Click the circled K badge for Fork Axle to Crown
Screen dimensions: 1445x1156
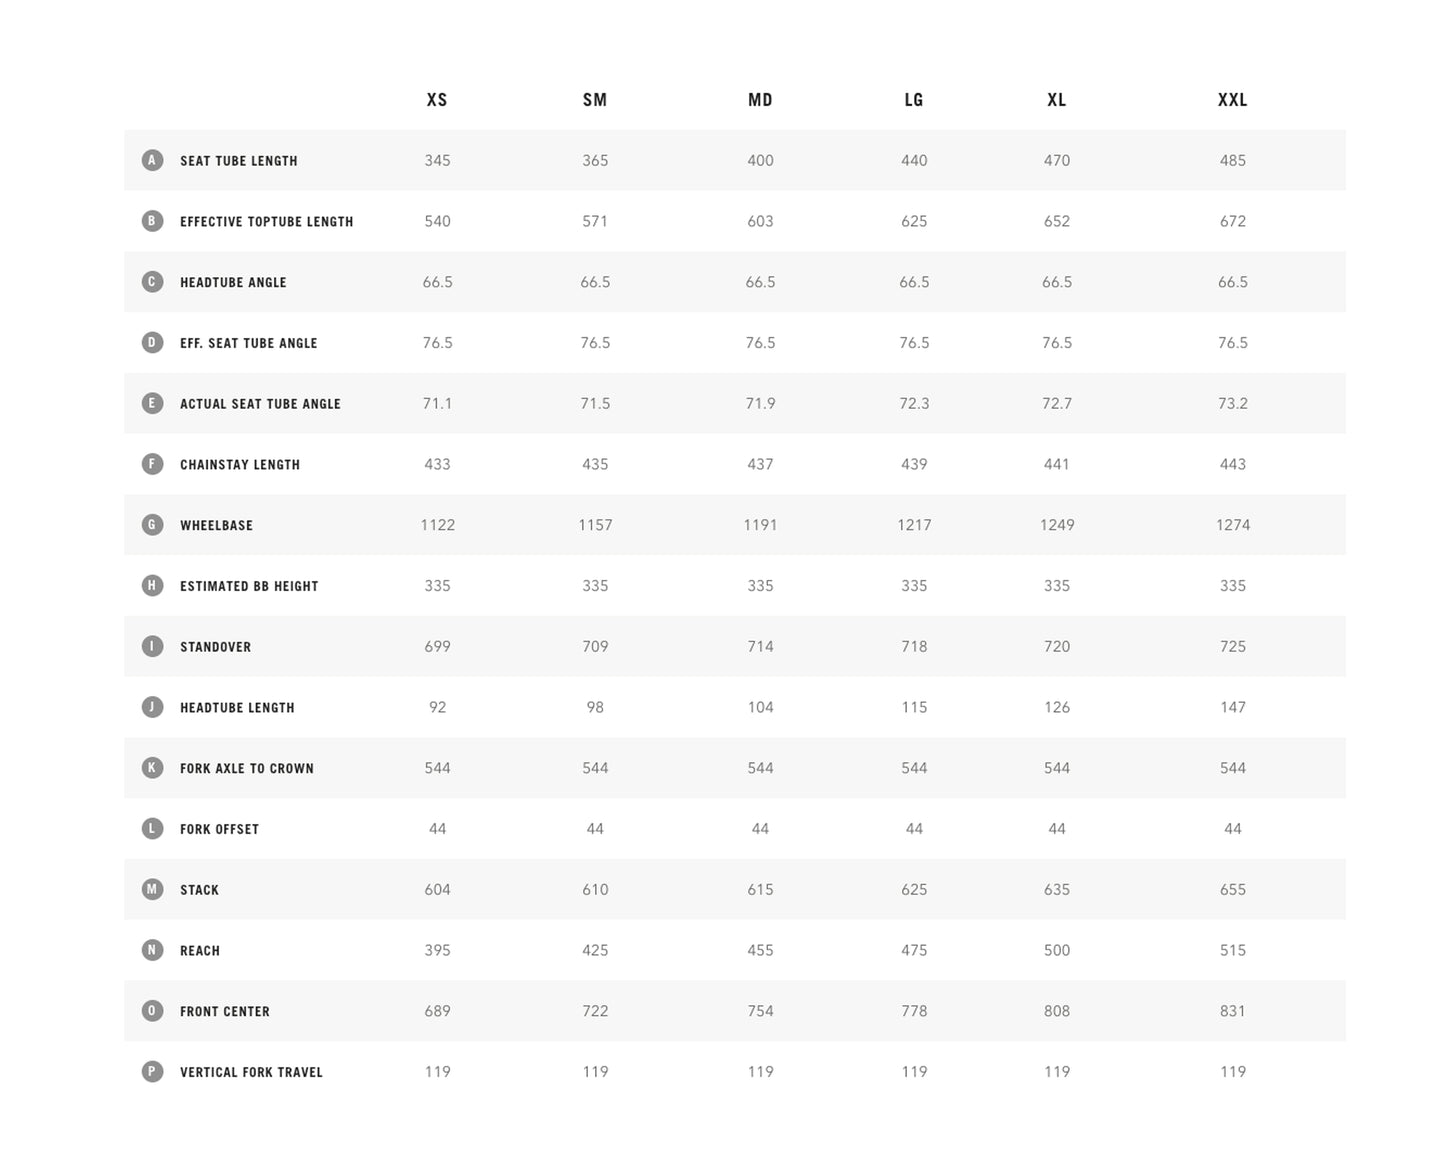[x=152, y=768]
